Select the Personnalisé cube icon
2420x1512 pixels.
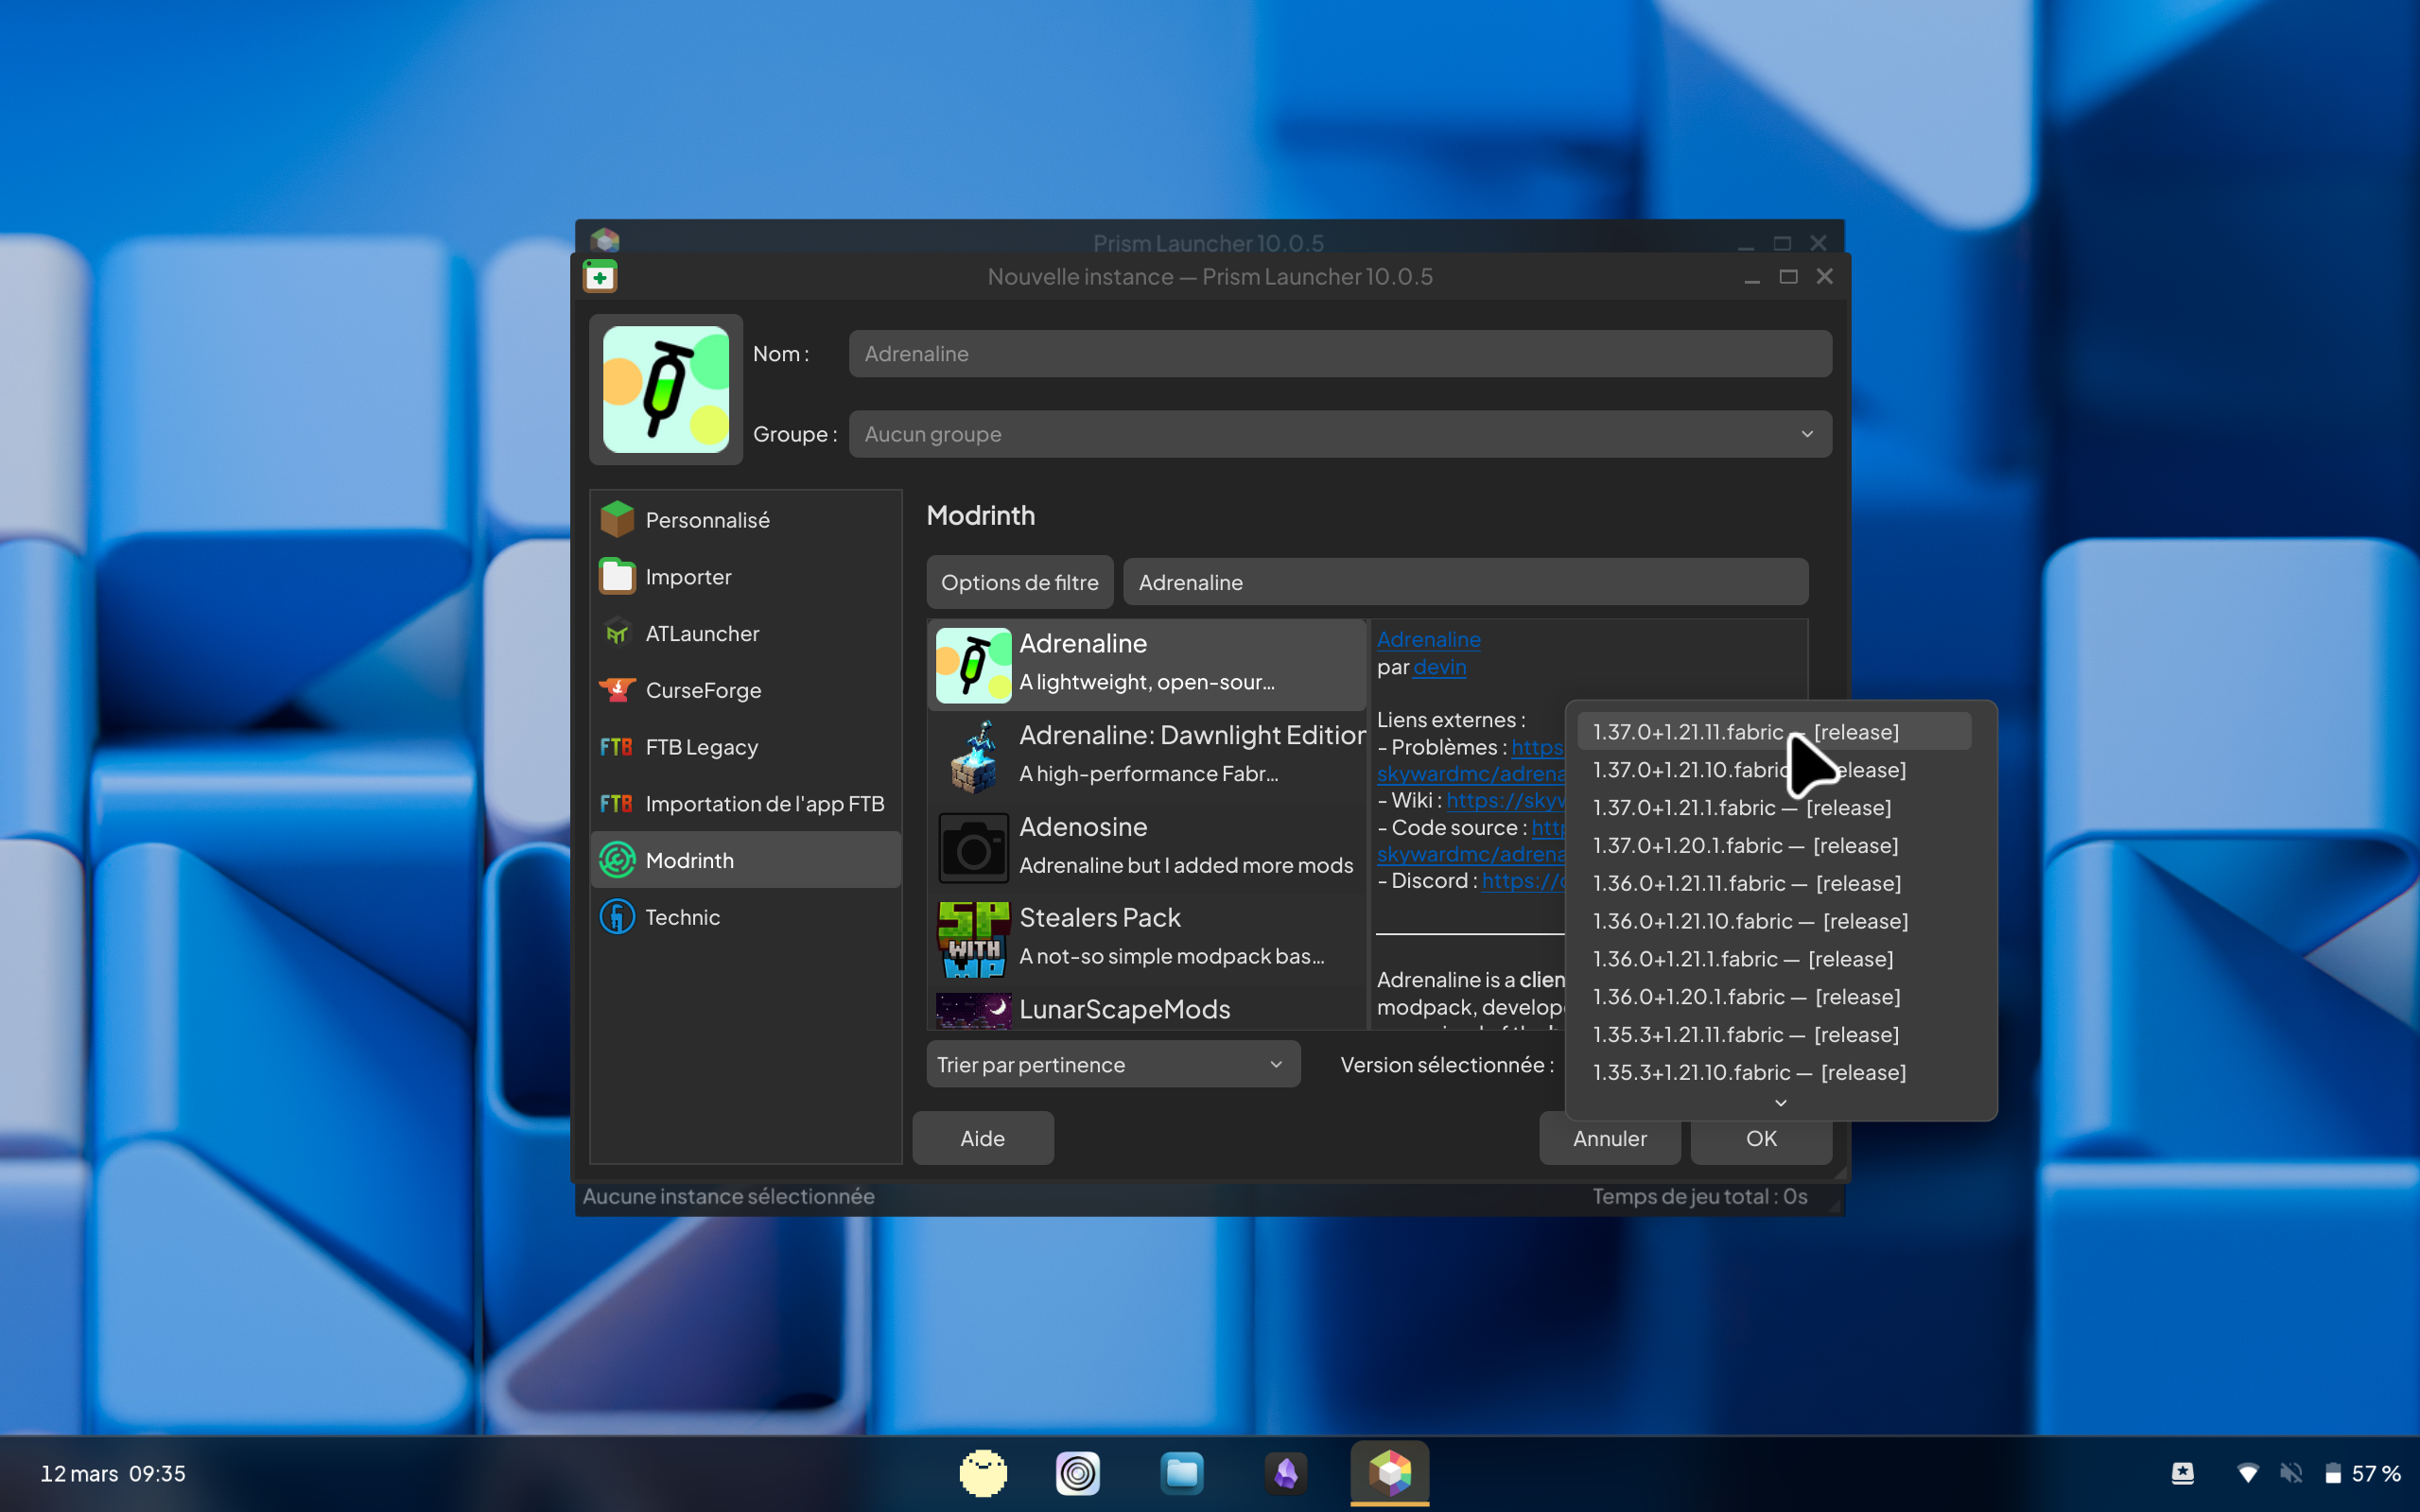pos(617,519)
